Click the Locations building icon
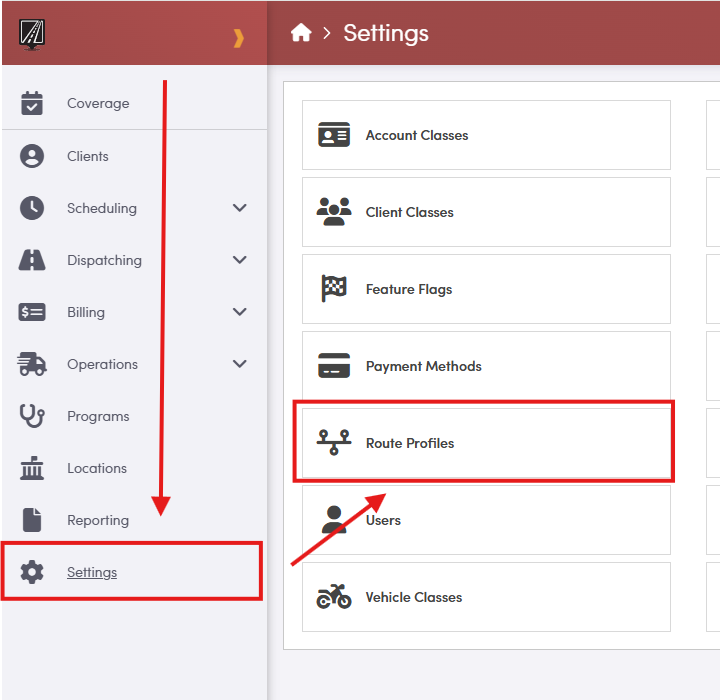720x700 pixels. 32,468
